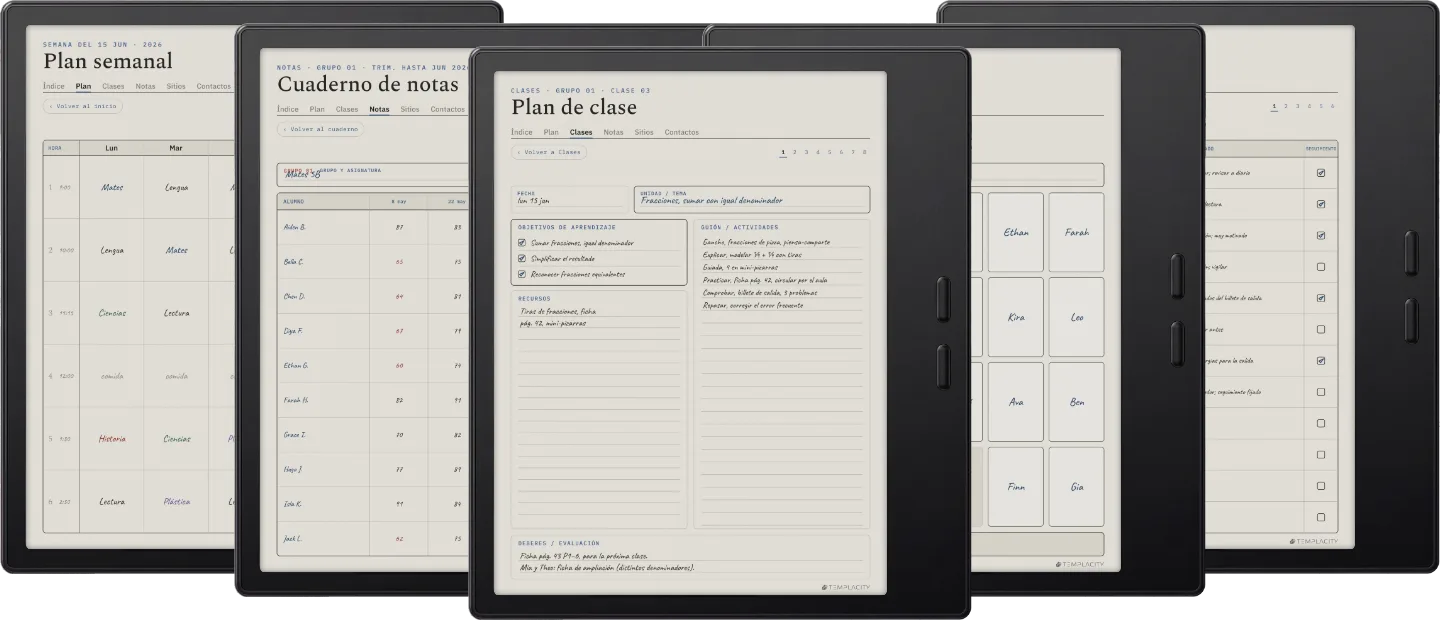Go to page 8 in Plan de clase
1440x620 pixels.
864,152
